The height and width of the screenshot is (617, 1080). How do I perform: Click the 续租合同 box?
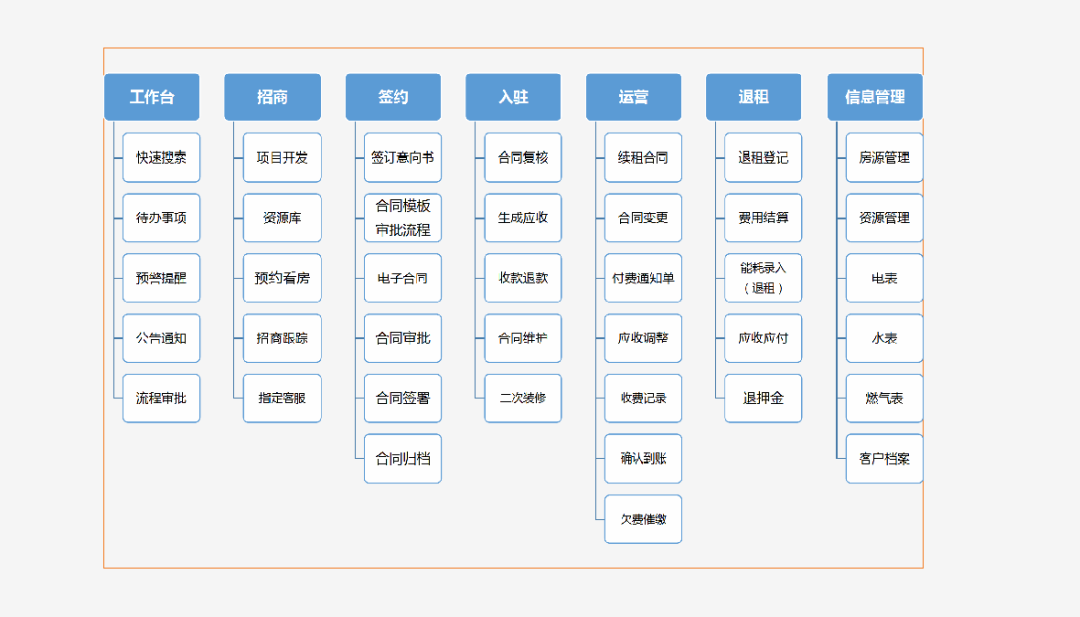(643, 158)
